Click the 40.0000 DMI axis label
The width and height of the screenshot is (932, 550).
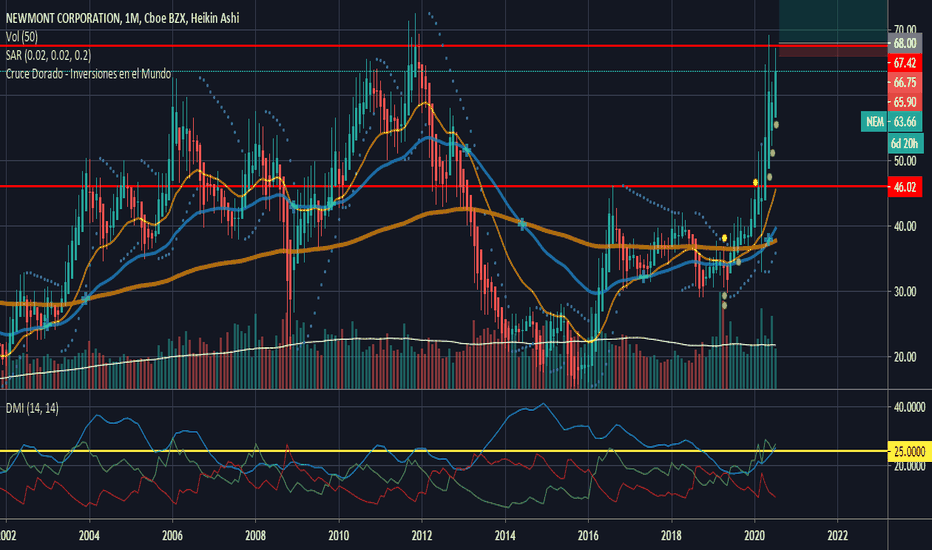[x=909, y=407]
